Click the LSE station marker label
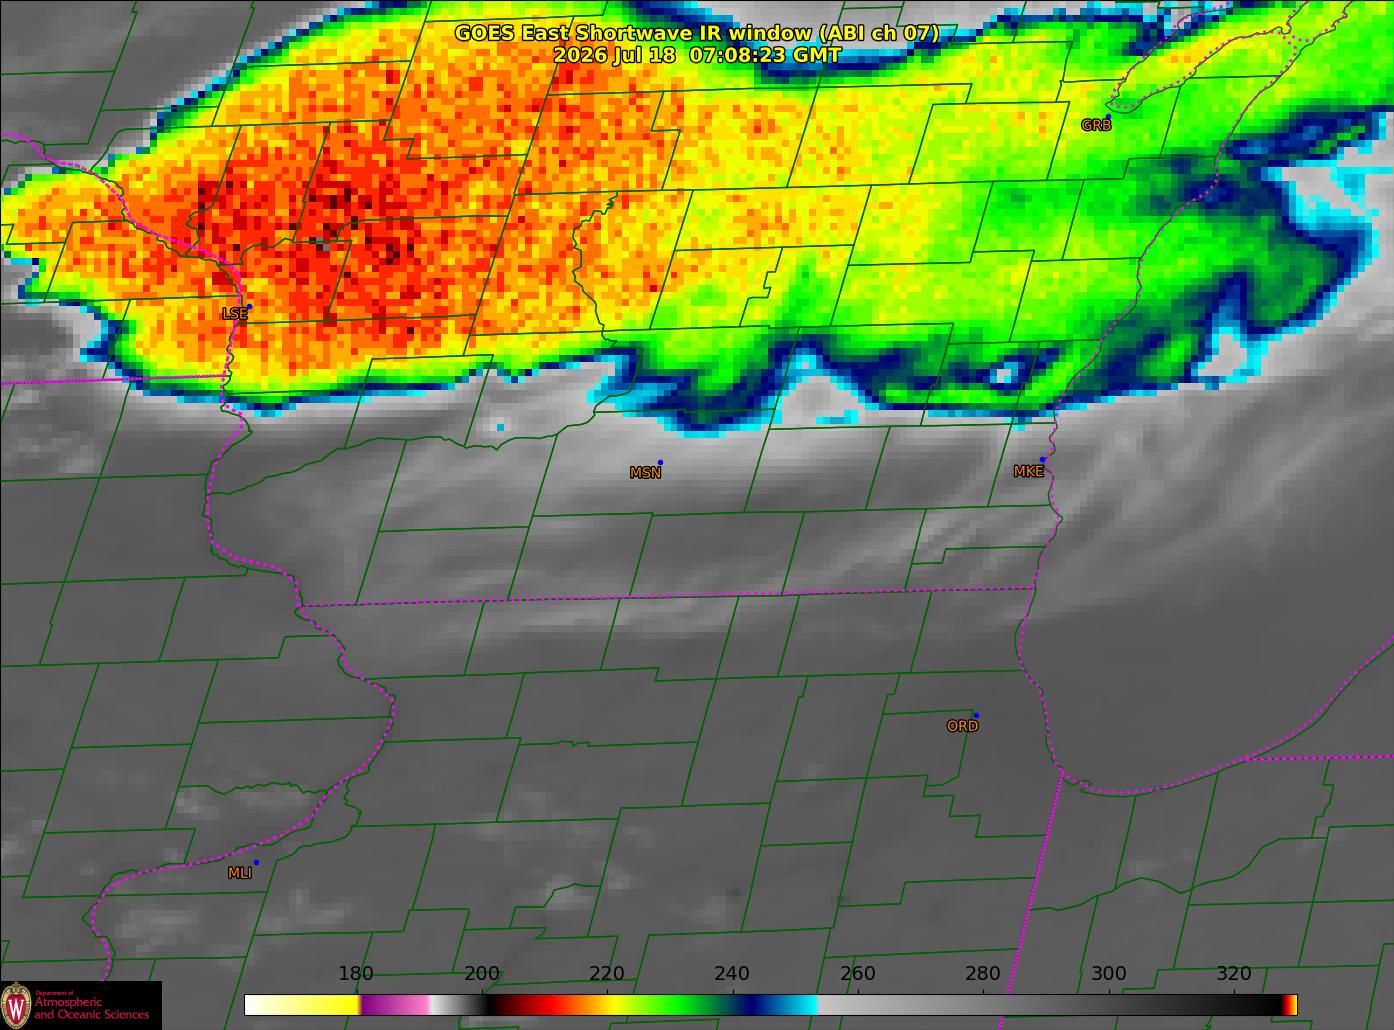The height and width of the screenshot is (1030, 1394). [234, 314]
